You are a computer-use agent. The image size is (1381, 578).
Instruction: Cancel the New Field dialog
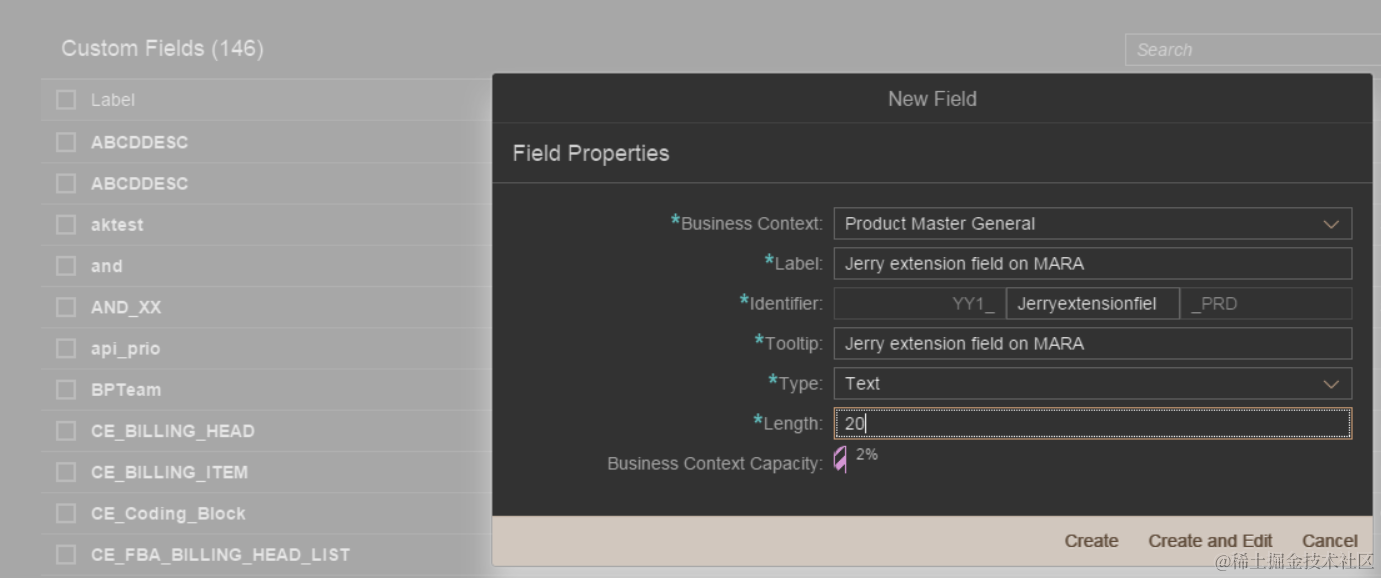point(1329,541)
